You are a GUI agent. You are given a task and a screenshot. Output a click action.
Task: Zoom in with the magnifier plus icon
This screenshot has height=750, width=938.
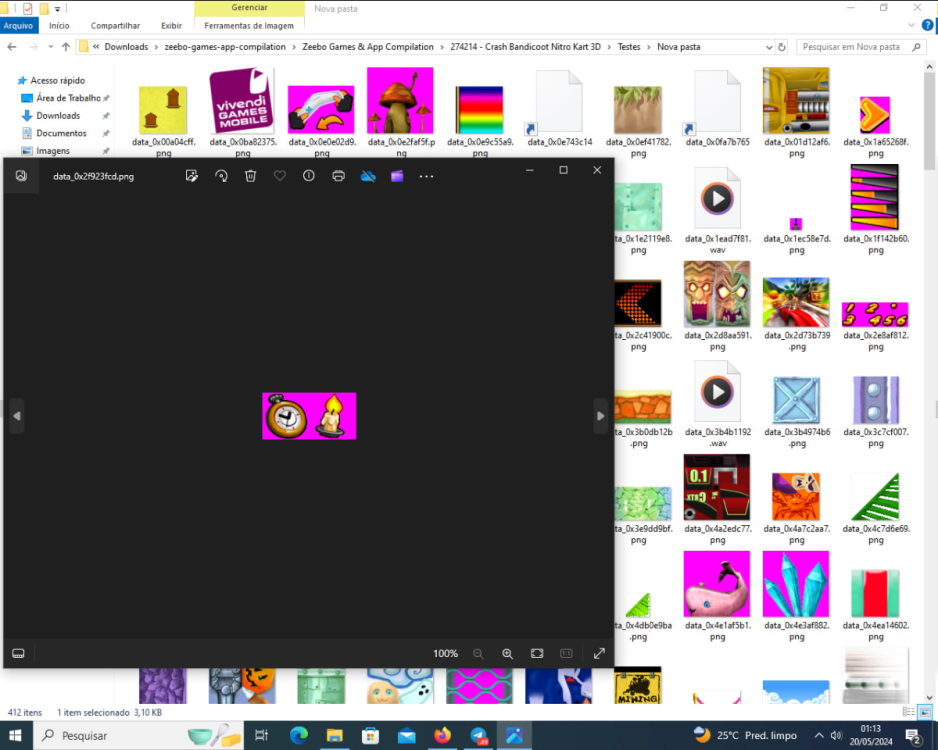point(508,653)
